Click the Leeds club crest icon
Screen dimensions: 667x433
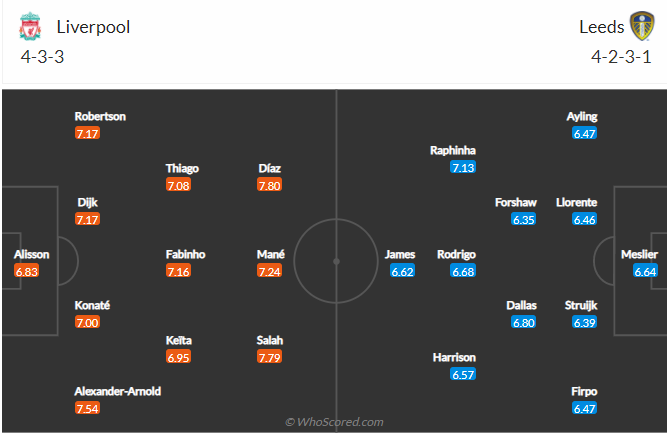(642, 26)
